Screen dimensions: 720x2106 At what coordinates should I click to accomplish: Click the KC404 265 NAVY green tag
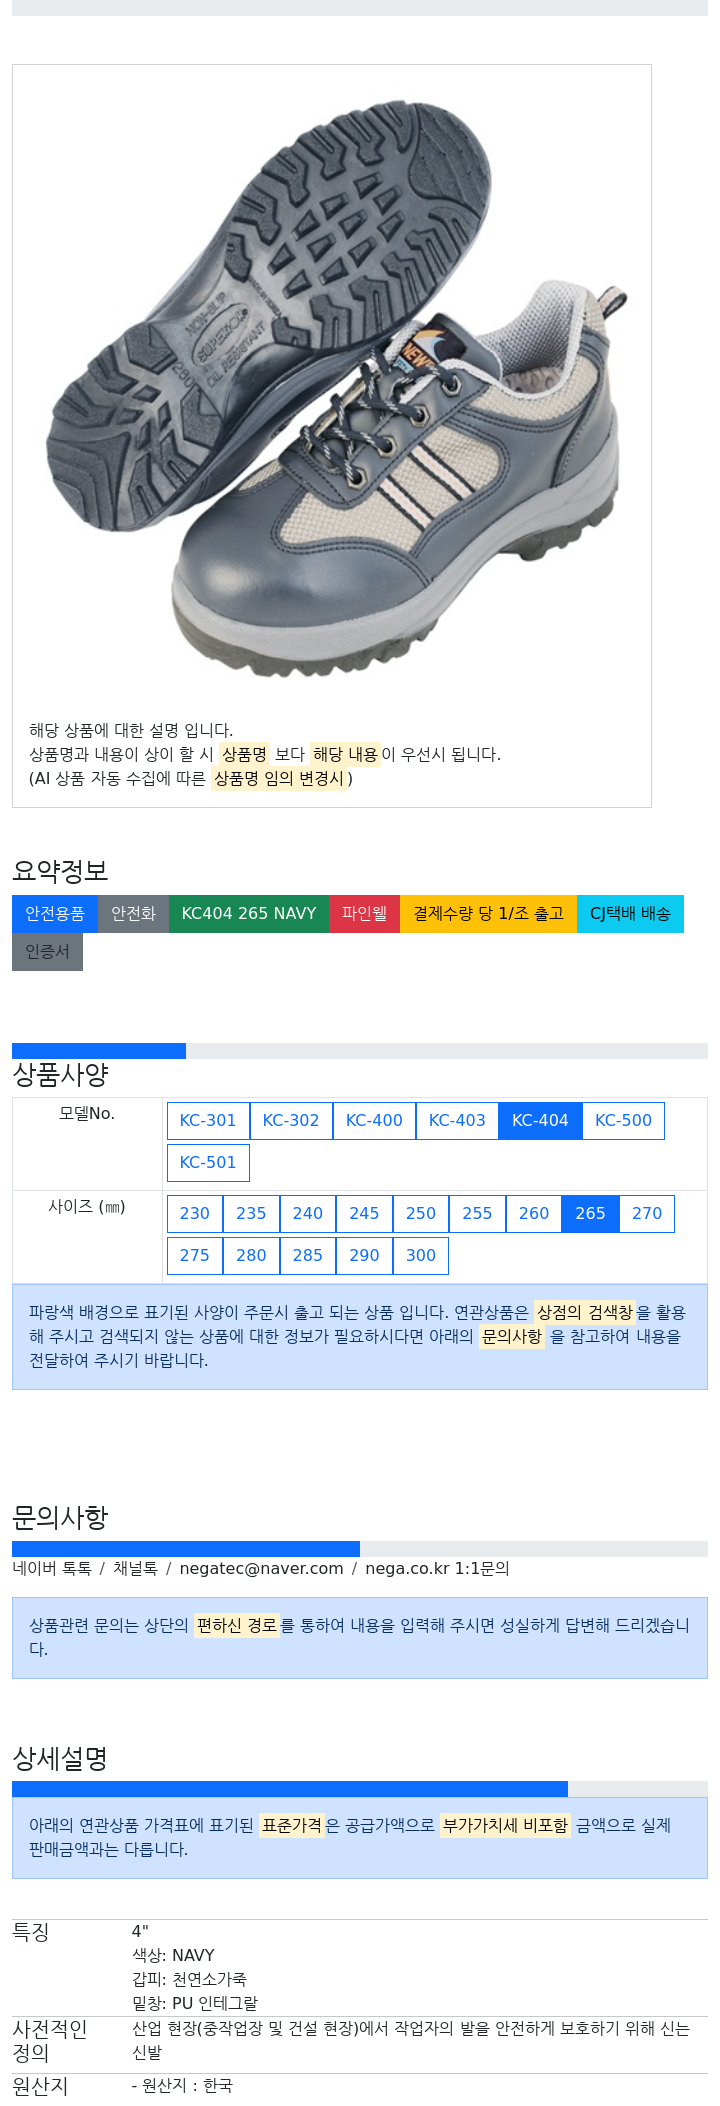tap(249, 914)
